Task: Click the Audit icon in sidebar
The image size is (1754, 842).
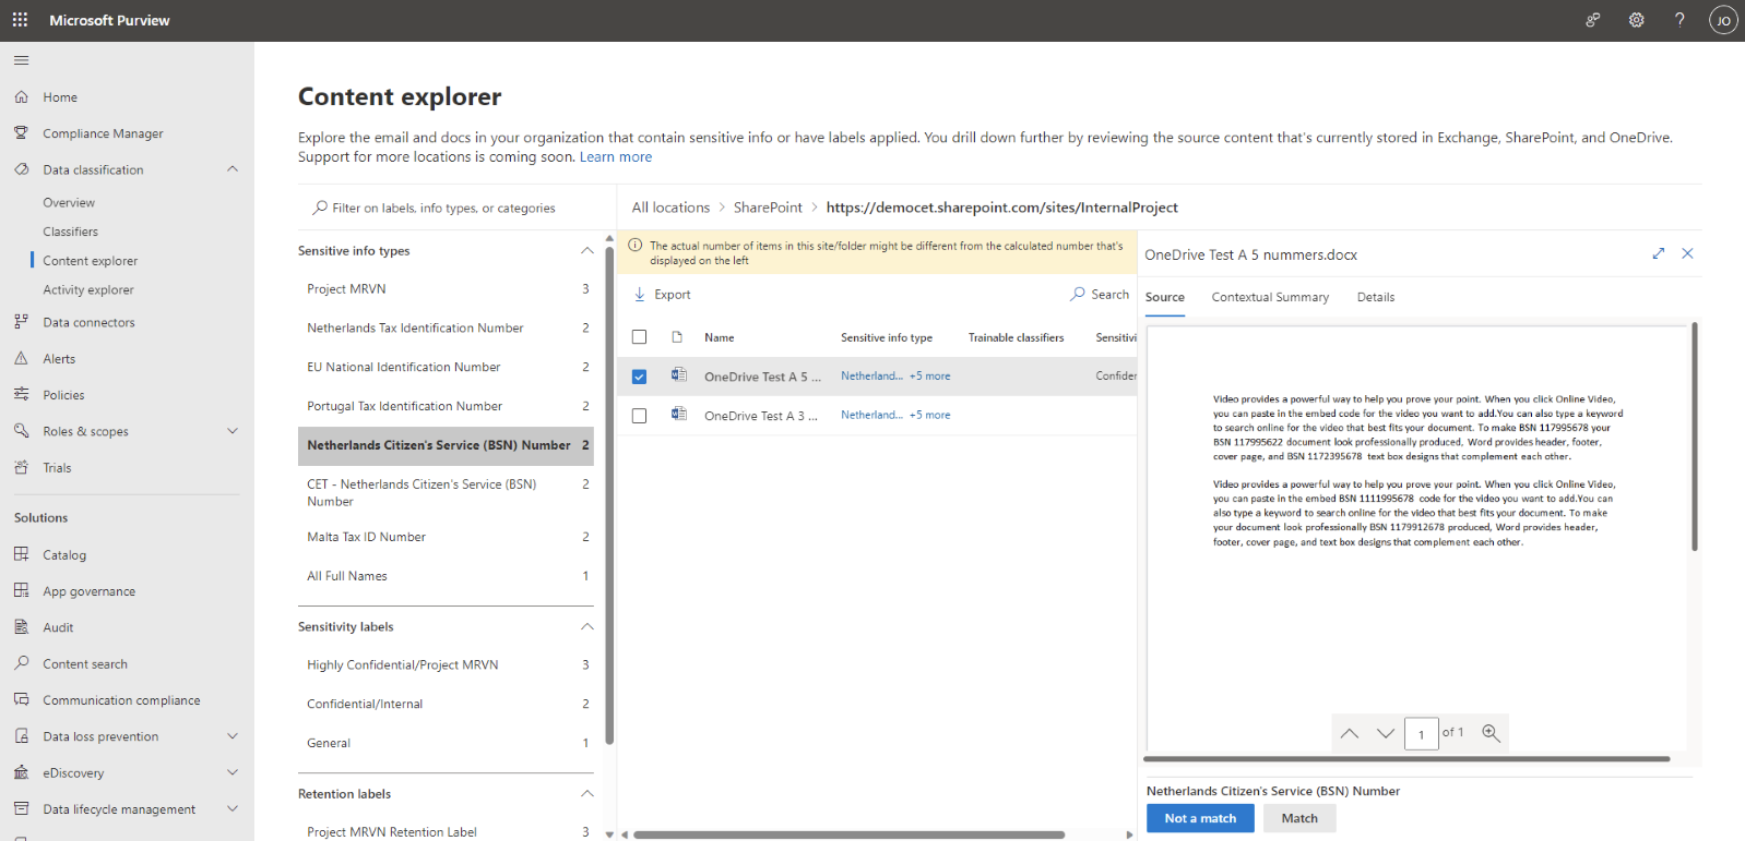Action: (x=21, y=627)
